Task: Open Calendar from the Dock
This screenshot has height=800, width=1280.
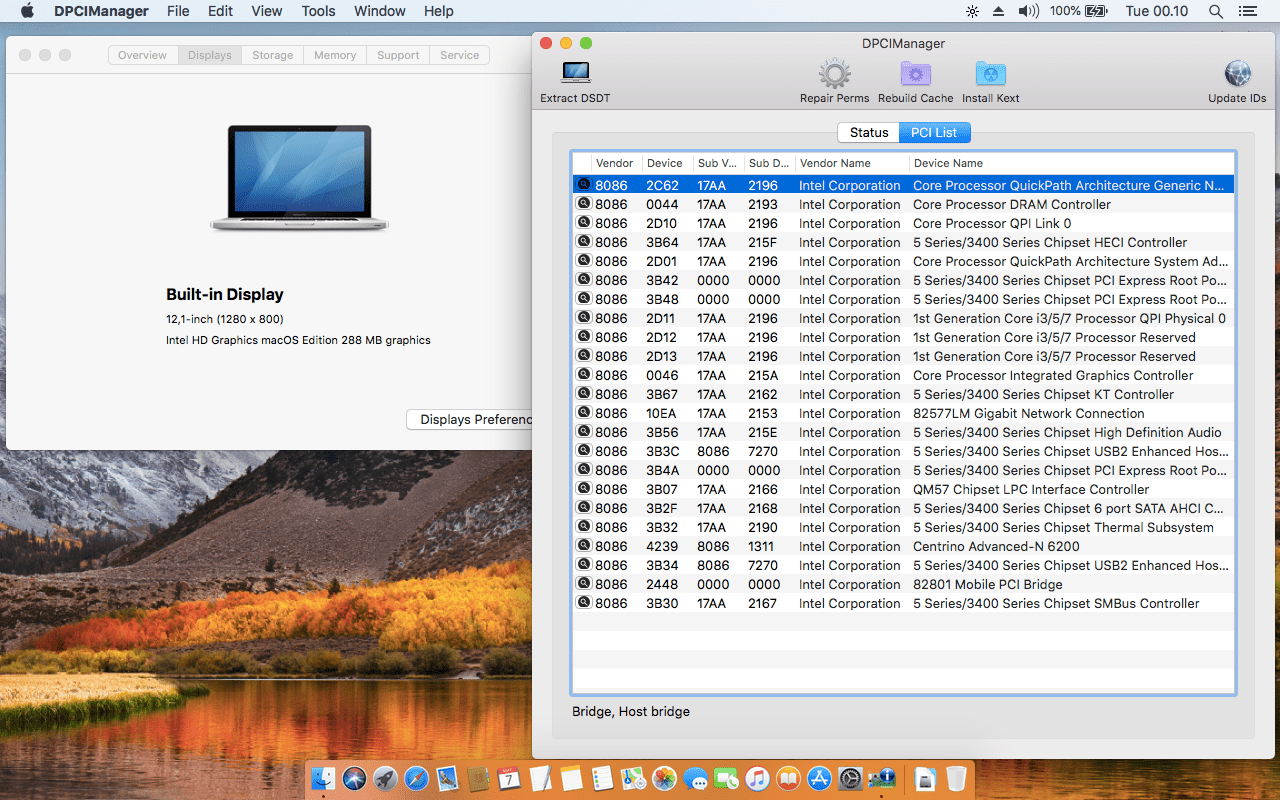Action: click(509, 779)
